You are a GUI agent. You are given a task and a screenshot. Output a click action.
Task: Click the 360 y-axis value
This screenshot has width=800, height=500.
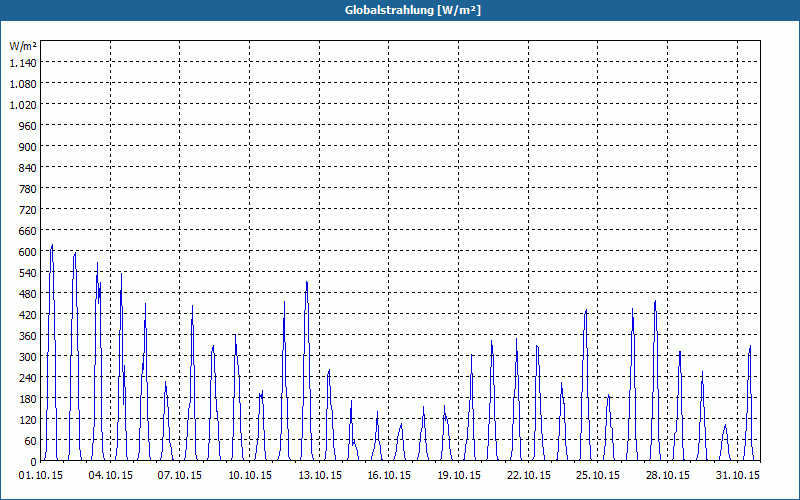[28, 336]
